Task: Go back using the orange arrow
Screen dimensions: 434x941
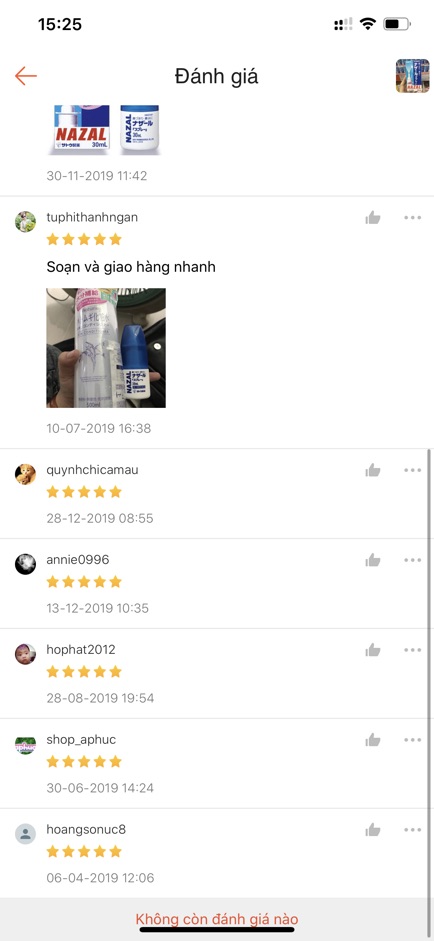Action: (x=26, y=76)
